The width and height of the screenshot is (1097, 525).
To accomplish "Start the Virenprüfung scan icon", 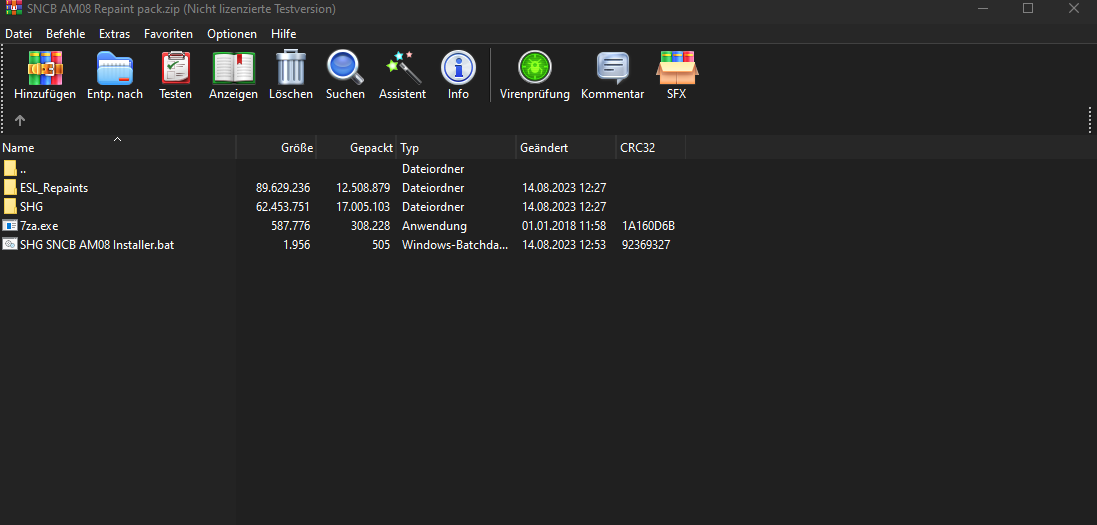I will click(x=535, y=68).
